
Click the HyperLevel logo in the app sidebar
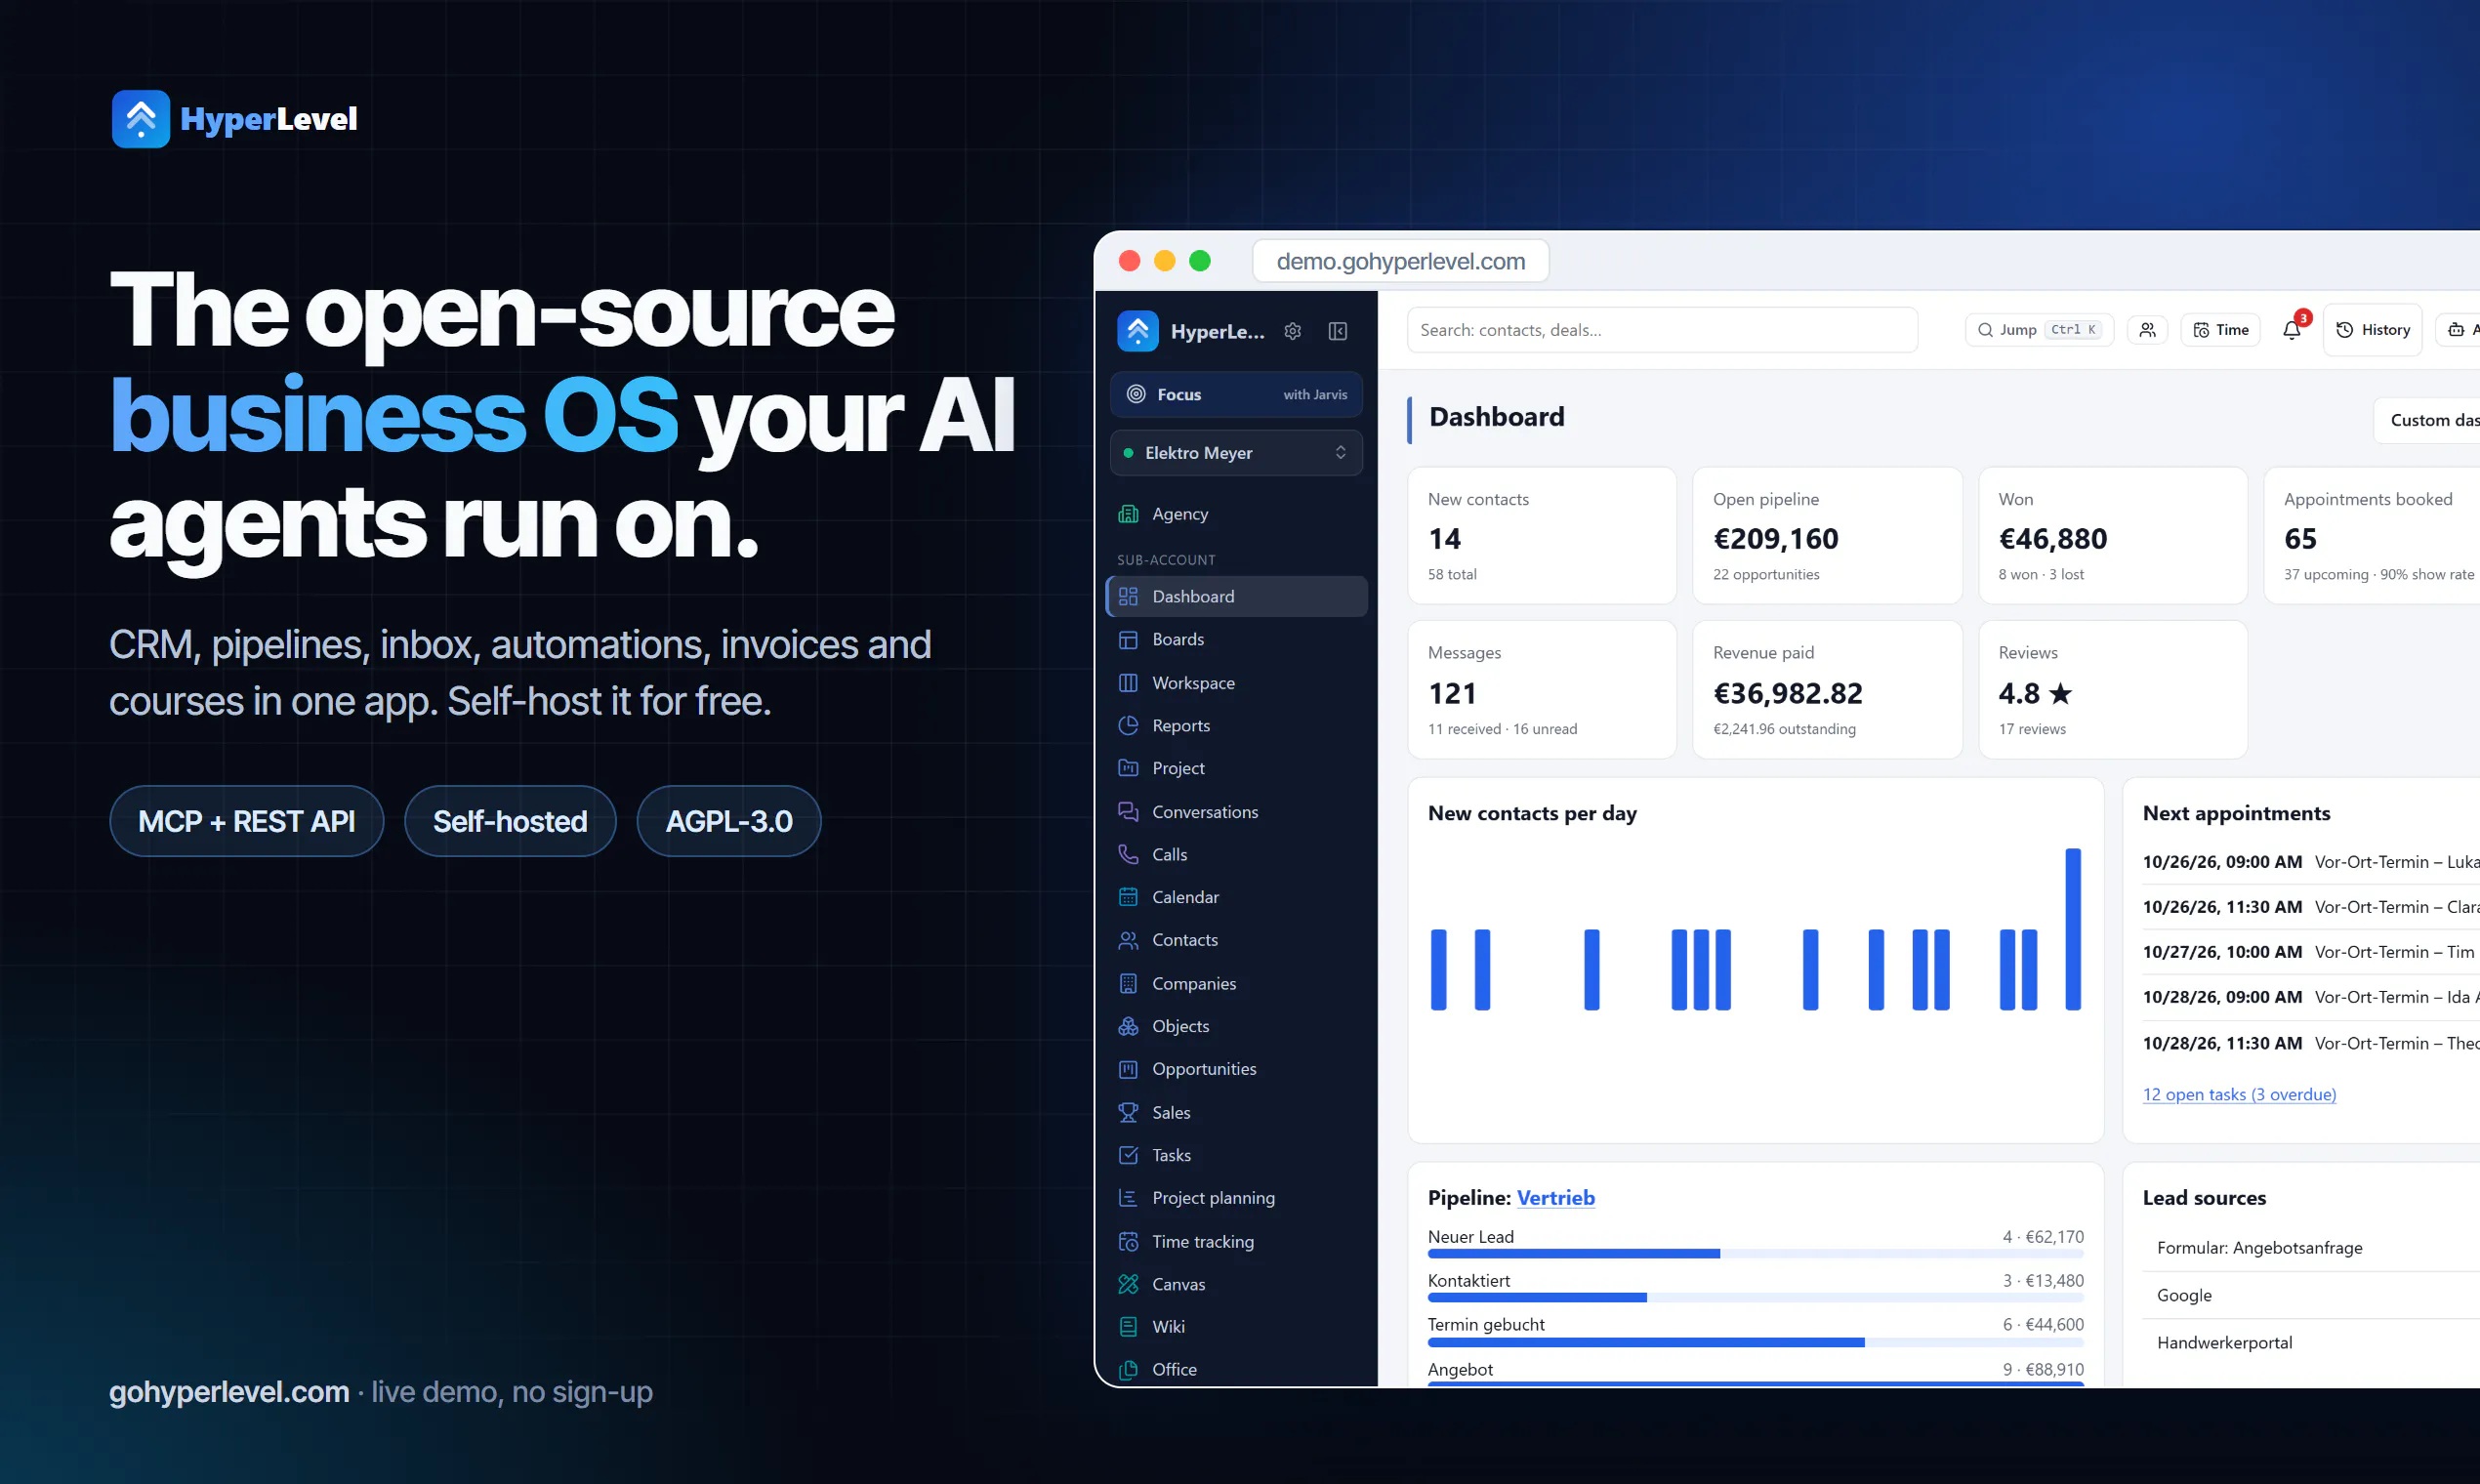1137,331
